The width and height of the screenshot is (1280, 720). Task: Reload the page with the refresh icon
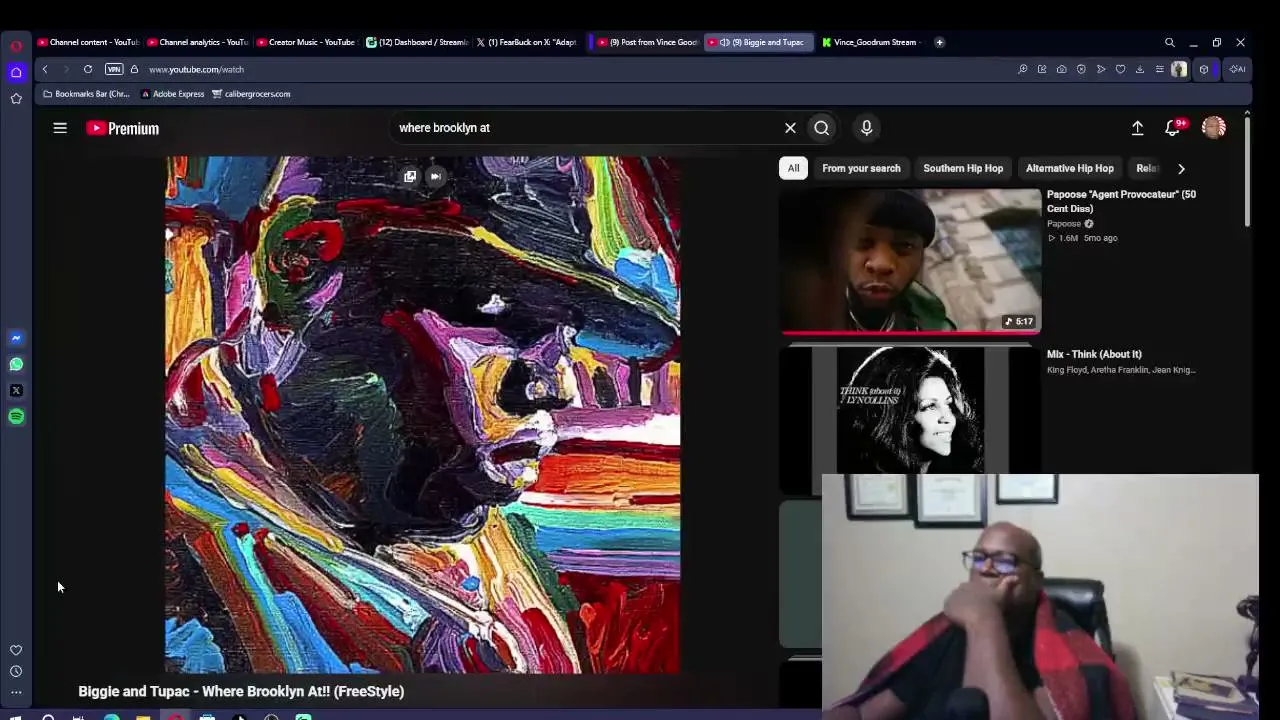point(88,69)
